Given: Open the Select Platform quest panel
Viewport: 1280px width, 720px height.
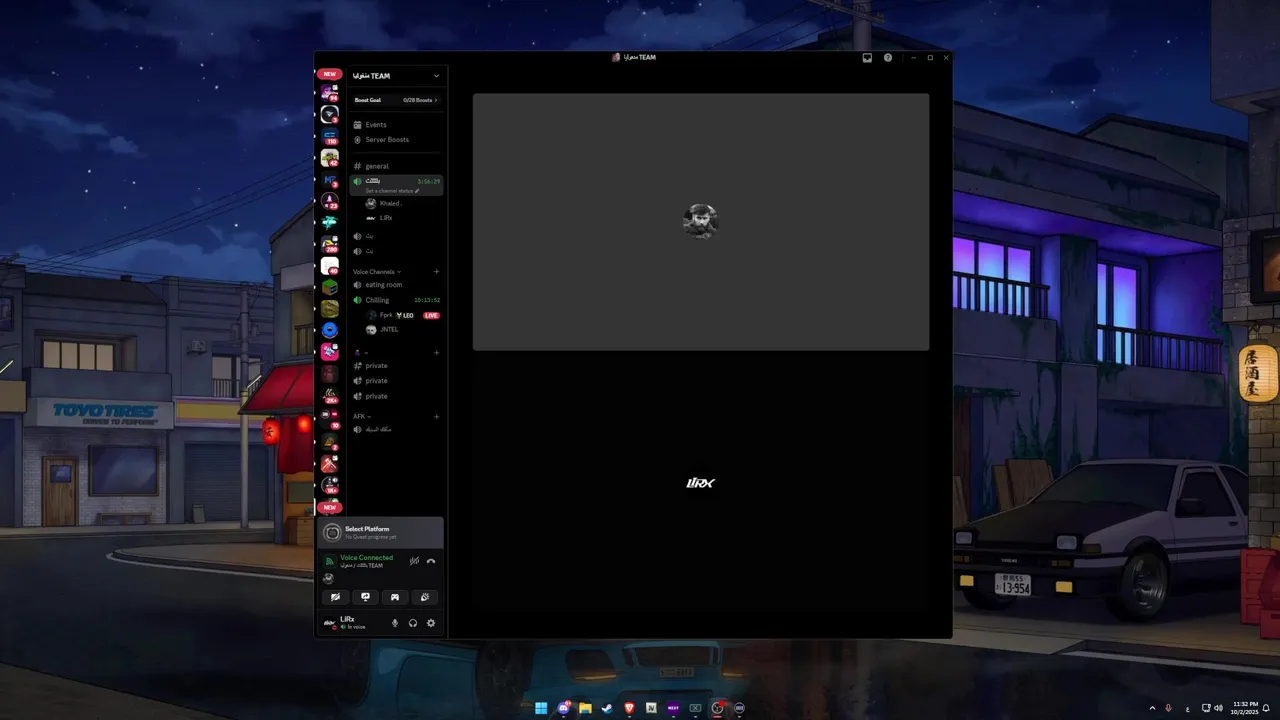Looking at the screenshot, I should pos(380,532).
